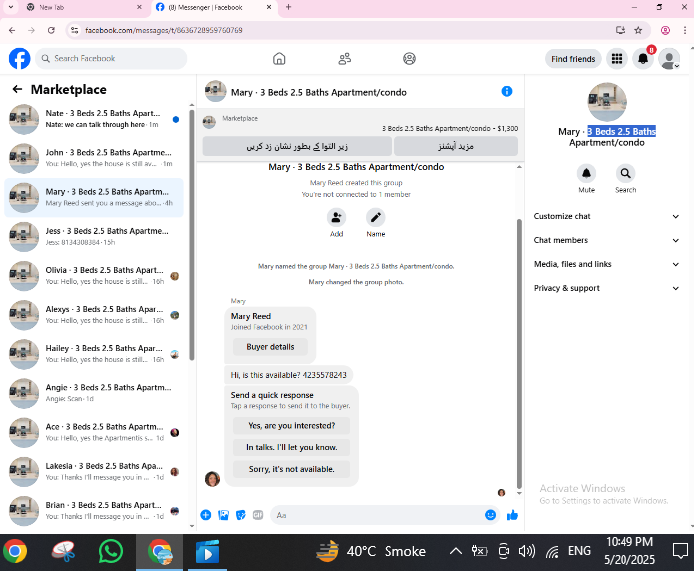Click the browser address bar URL

[x=164, y=30]
